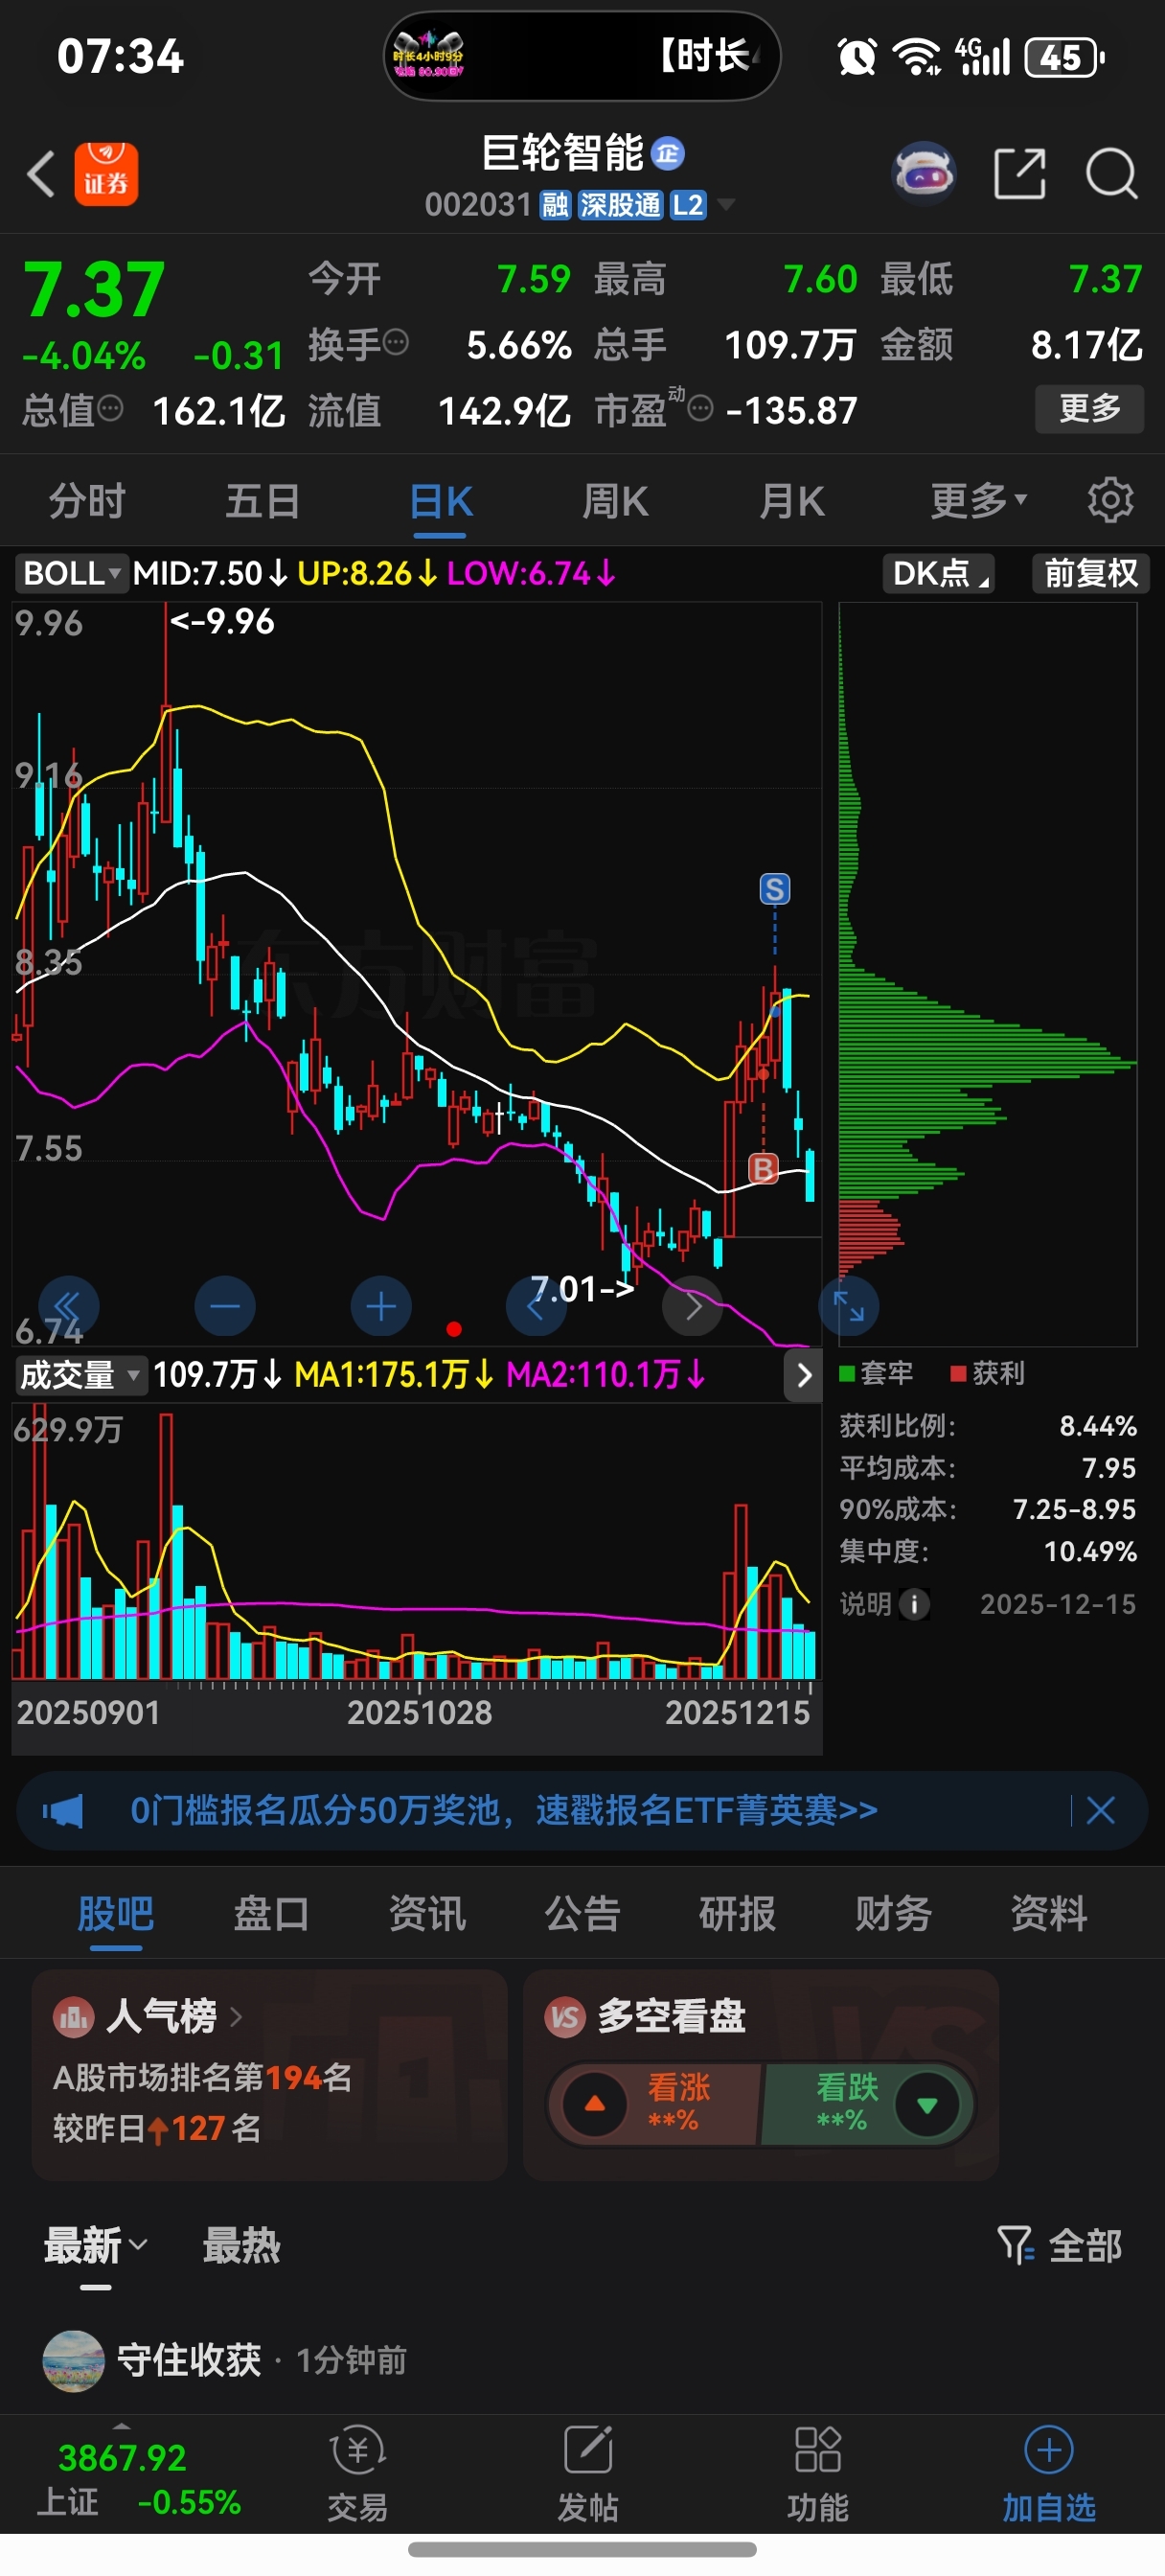Move to previous candle with left chevron
The height and width of the screenshot is (2576, 1165).
[537, 1305]
